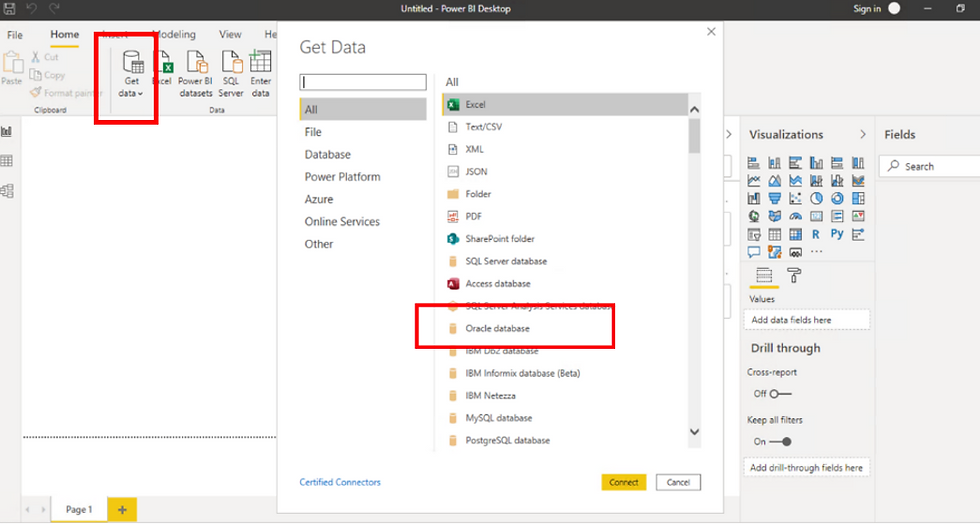Close the Get Data dialog

pyautogui.click(x=711, y=31)
